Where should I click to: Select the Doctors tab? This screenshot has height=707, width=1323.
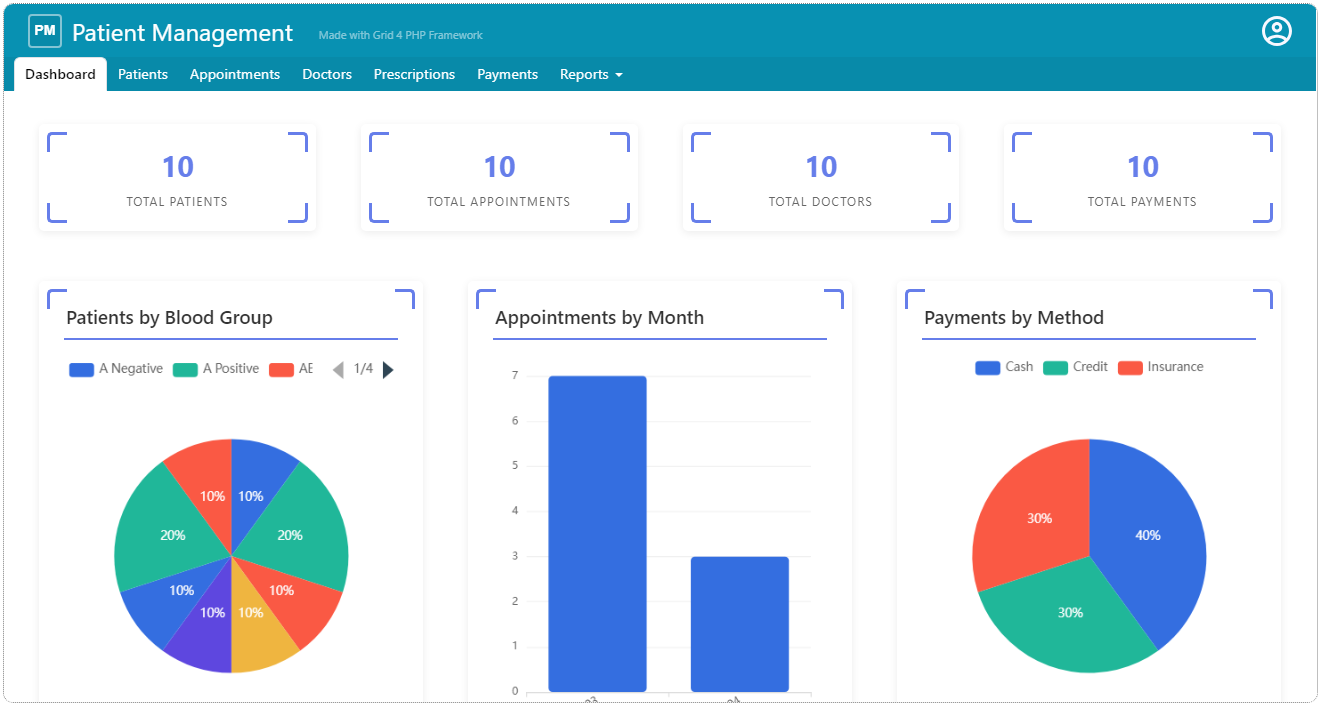tap(327, 74)
